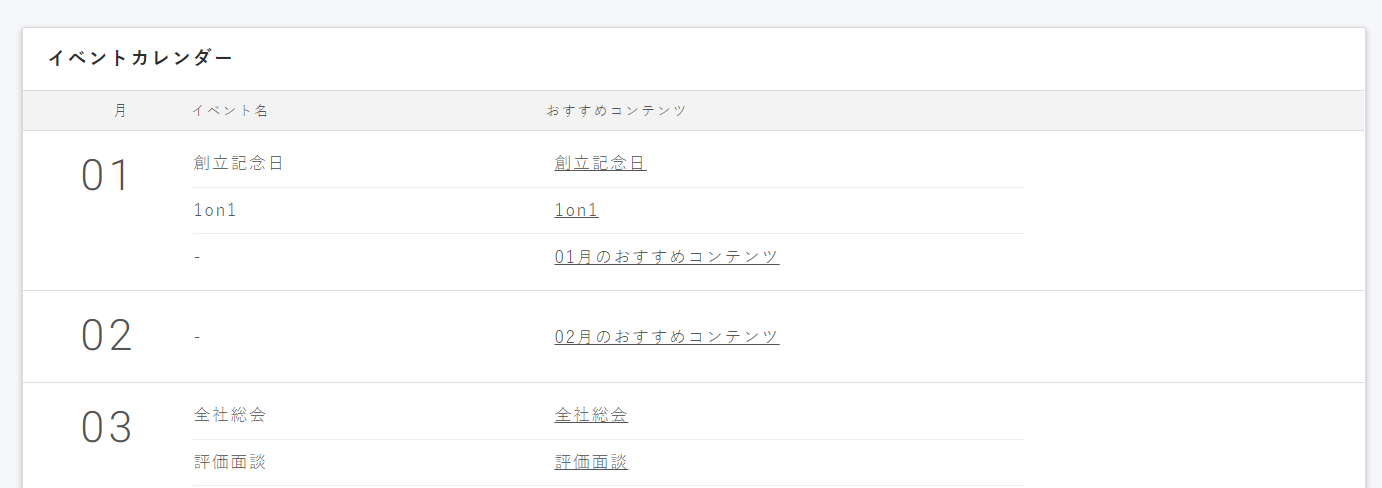Open the 創立記念日 recommended content link
Viewport: 1382px width, 488px height.
(600, 163)
